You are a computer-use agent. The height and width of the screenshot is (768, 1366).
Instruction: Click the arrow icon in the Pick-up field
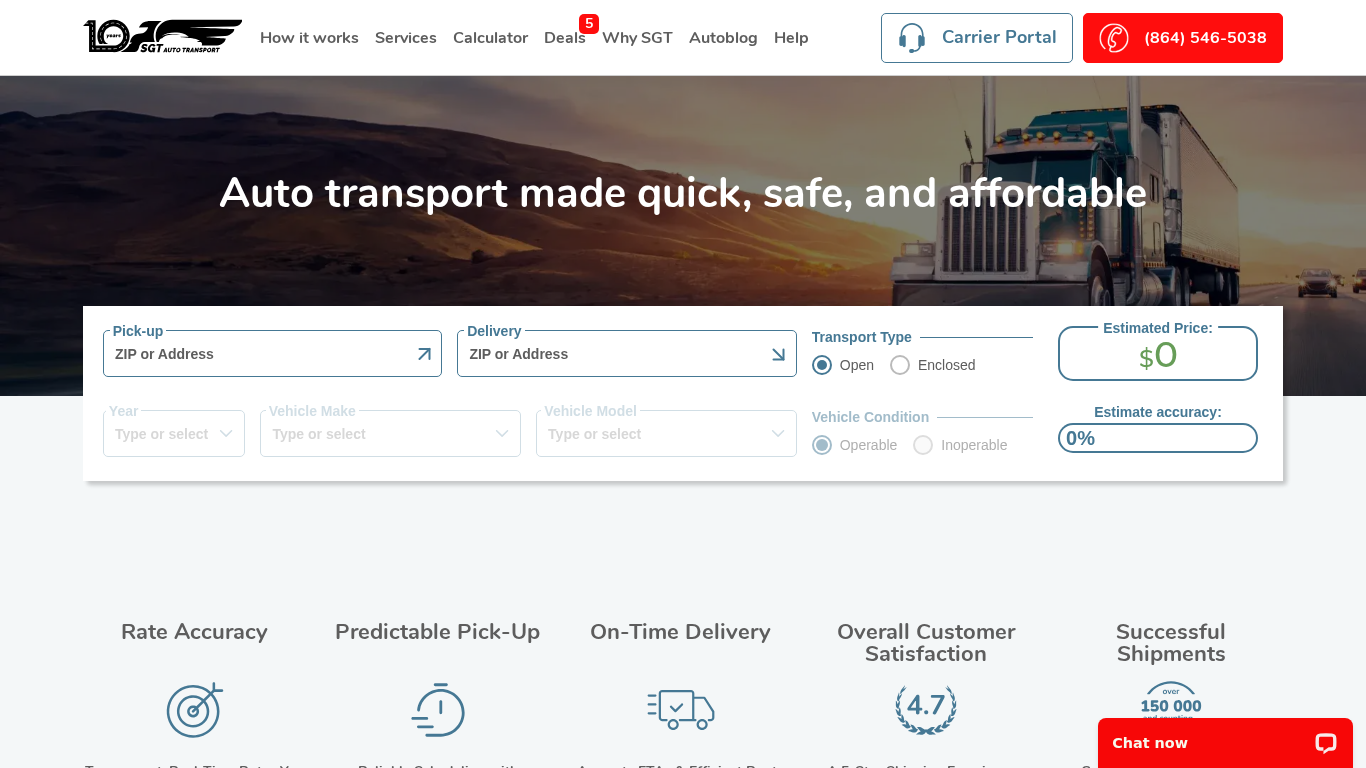(x=424, y=353)
